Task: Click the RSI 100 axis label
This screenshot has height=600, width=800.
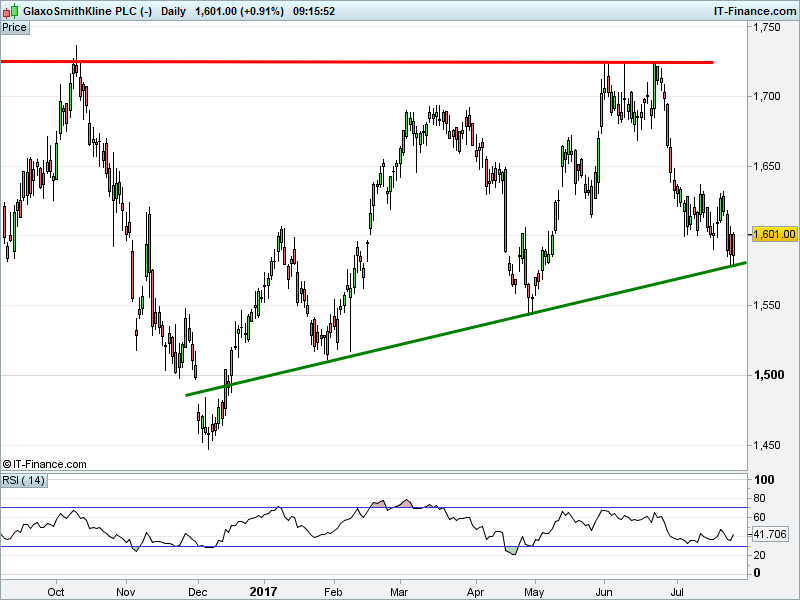Action: pos(764,480)
